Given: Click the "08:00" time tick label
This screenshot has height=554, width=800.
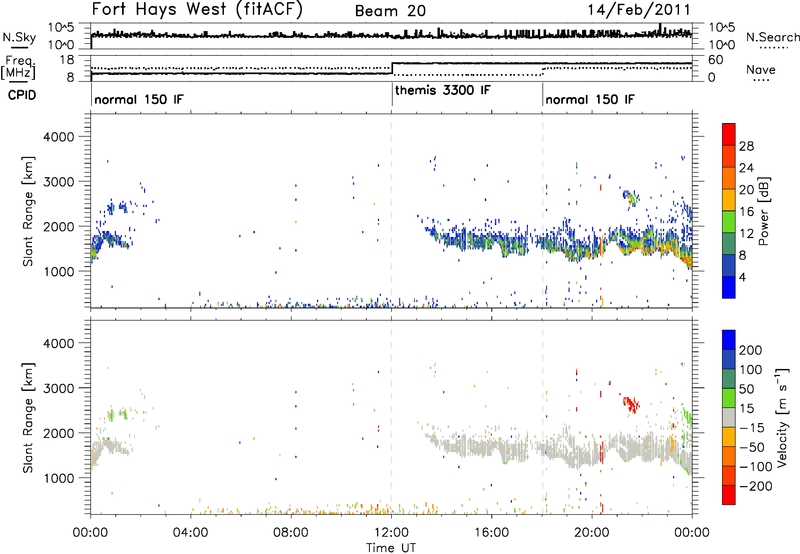Looking at the screenshot, I should [291, 533].
